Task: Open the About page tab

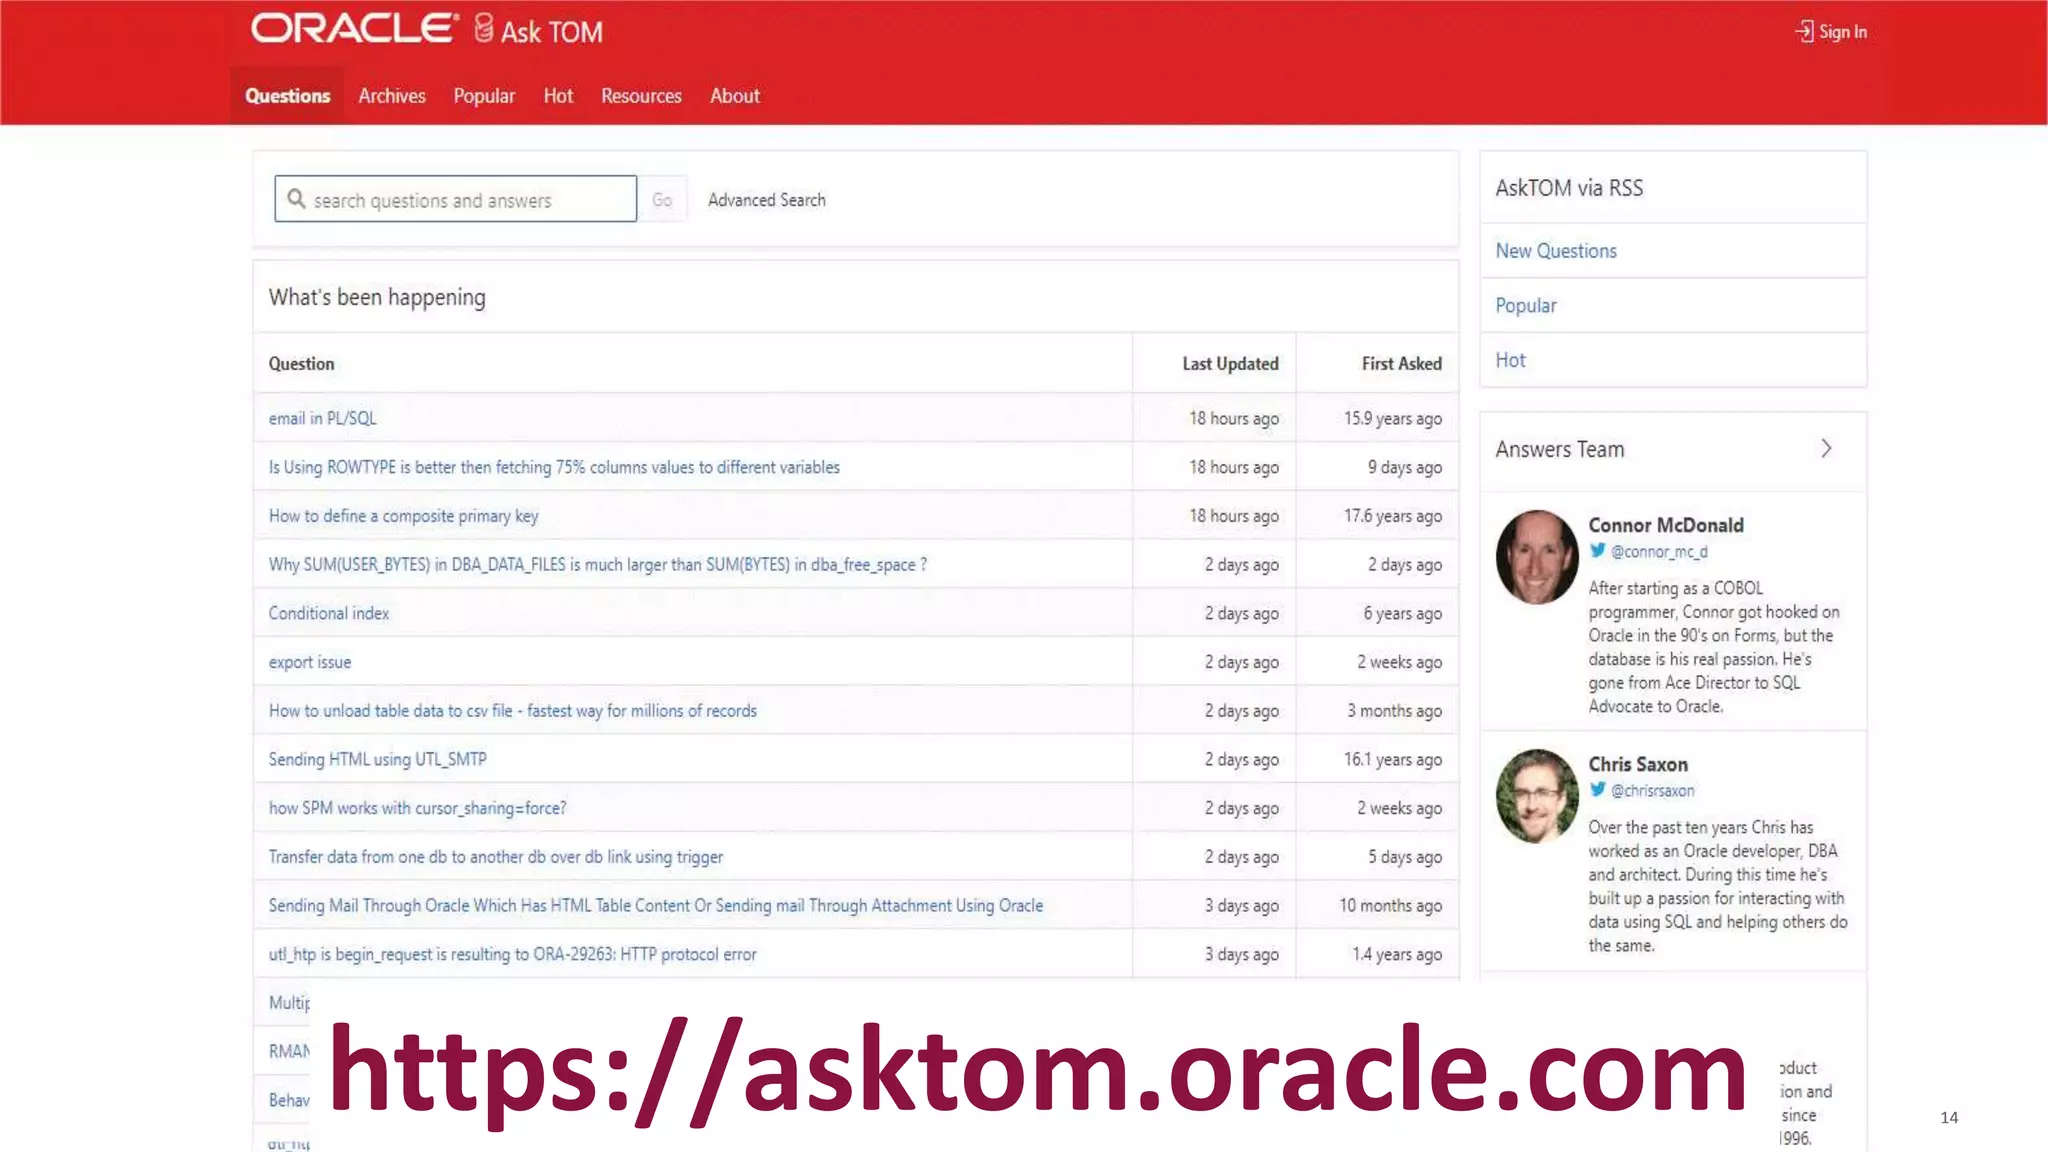Action: click(735, 96)
